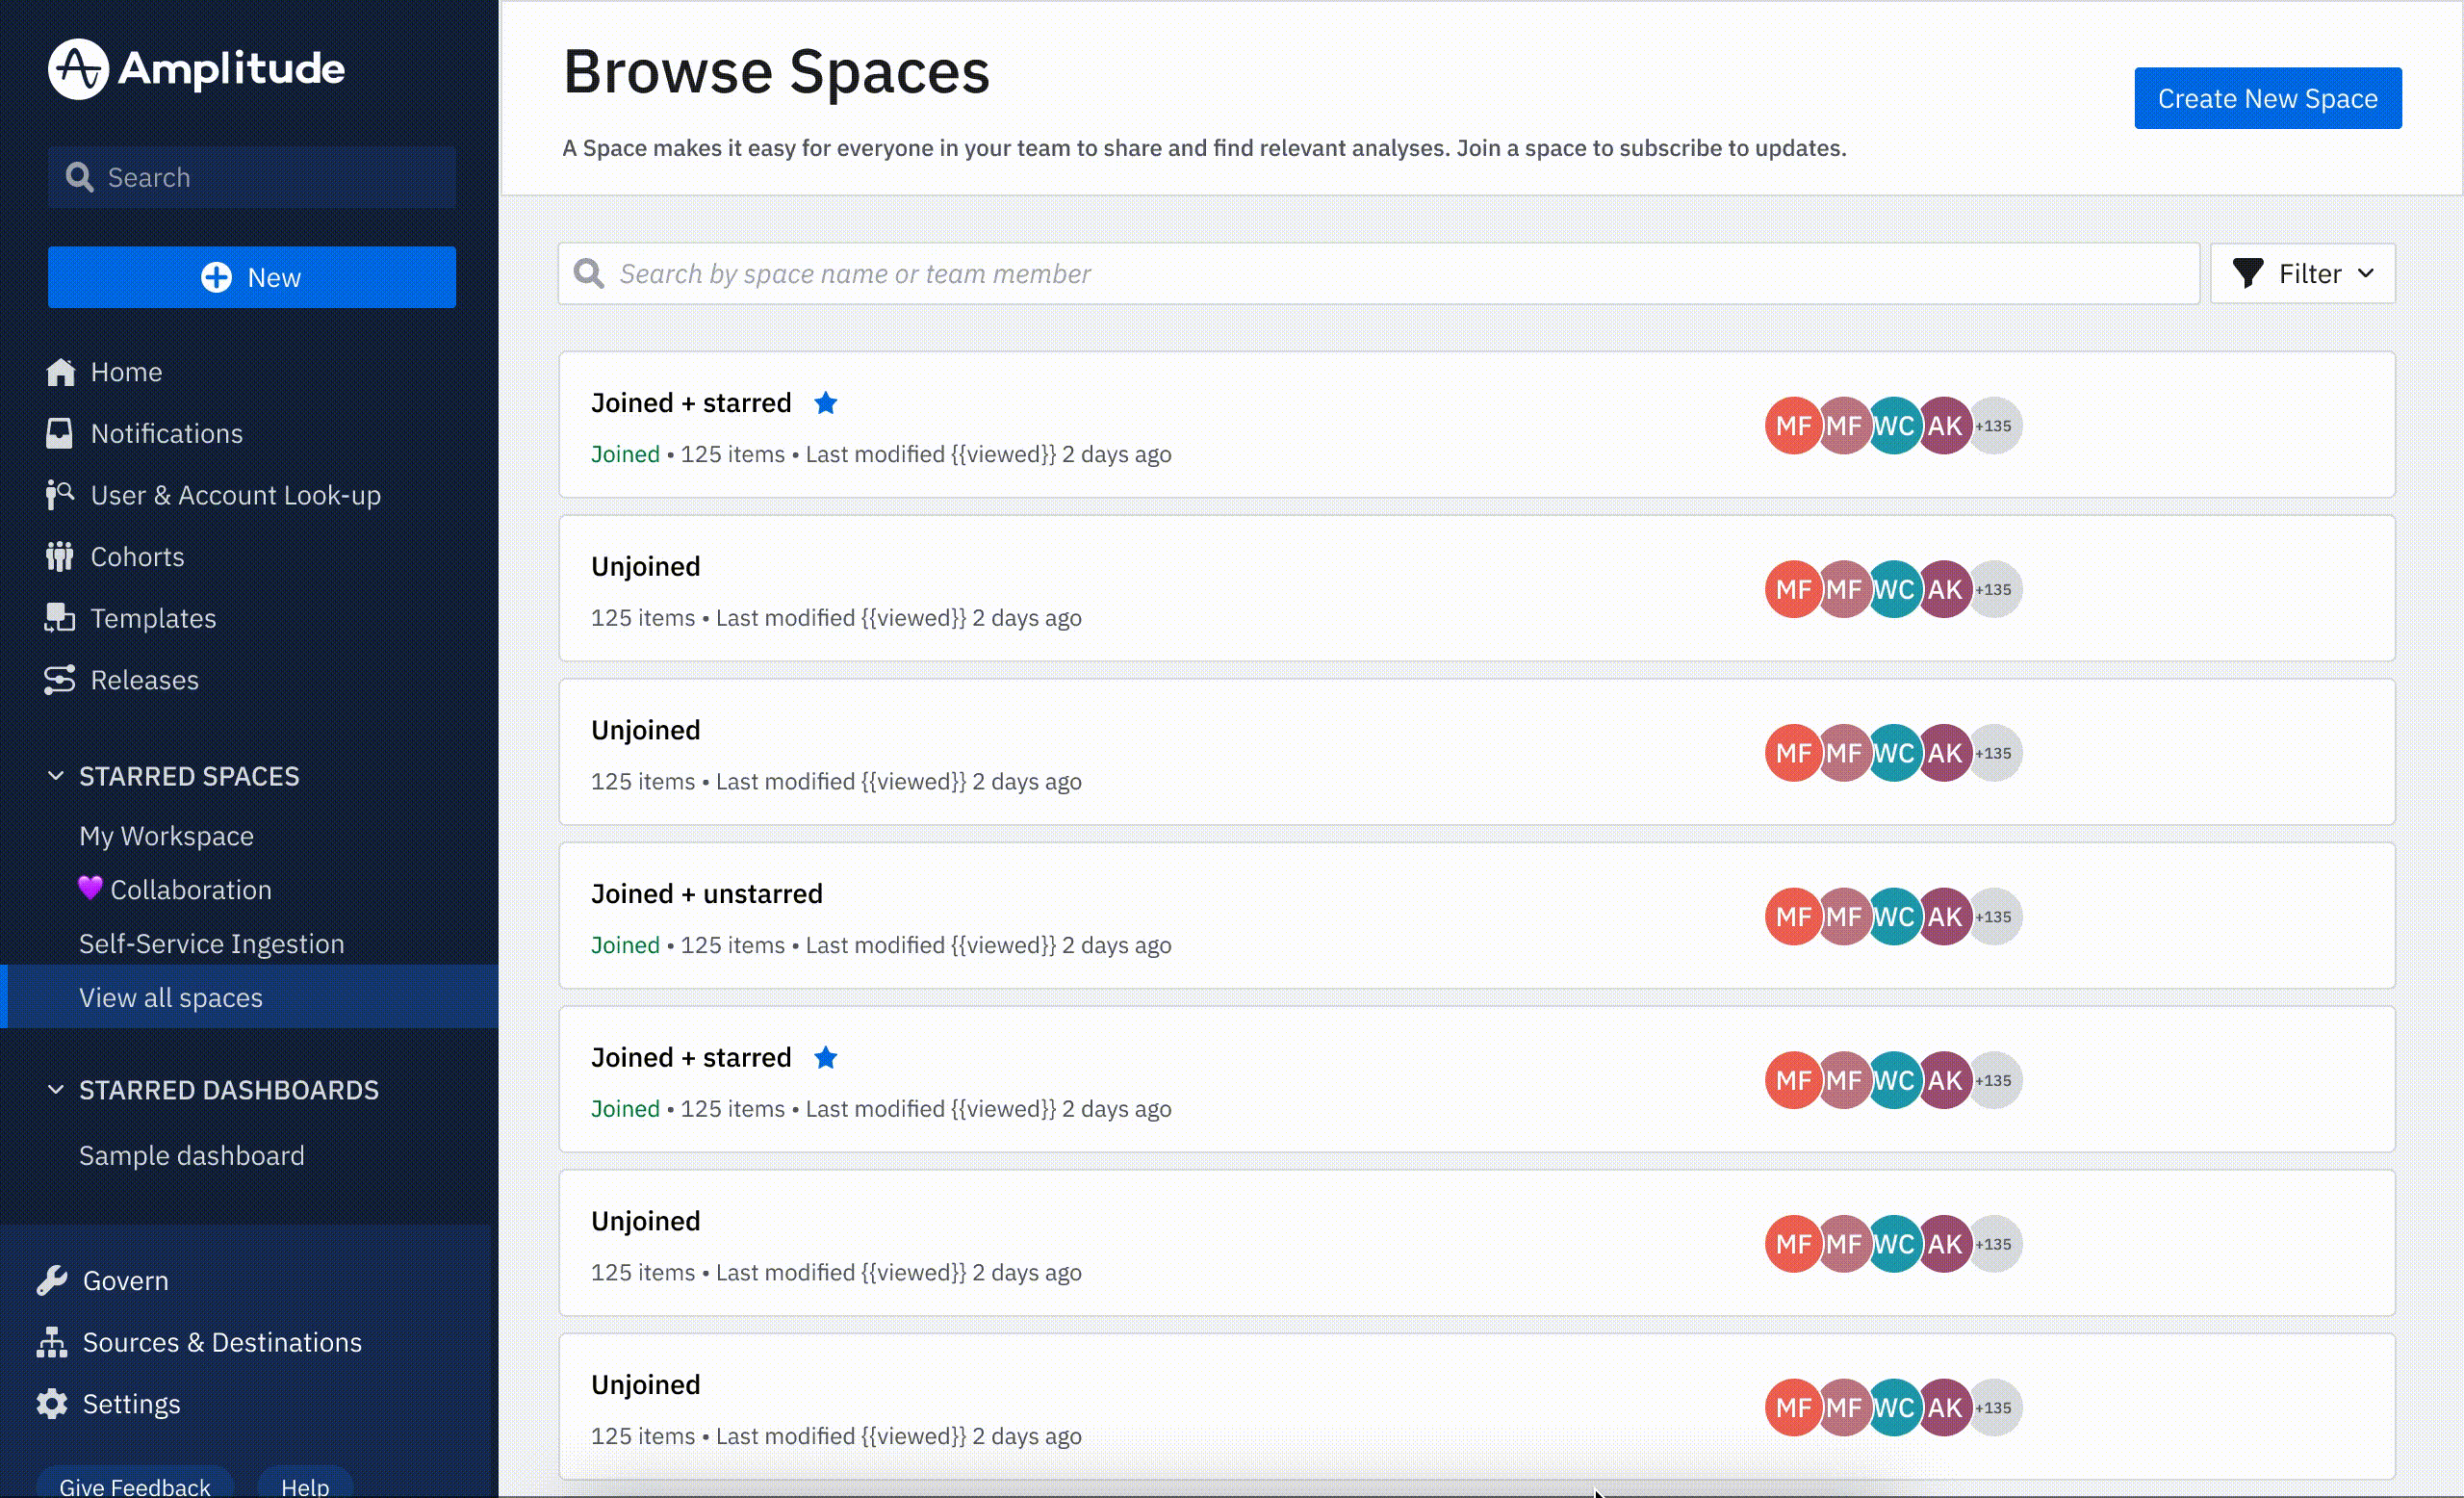Click the Home house icon
The image size is (2464, 1498).
tap(60, 372)
